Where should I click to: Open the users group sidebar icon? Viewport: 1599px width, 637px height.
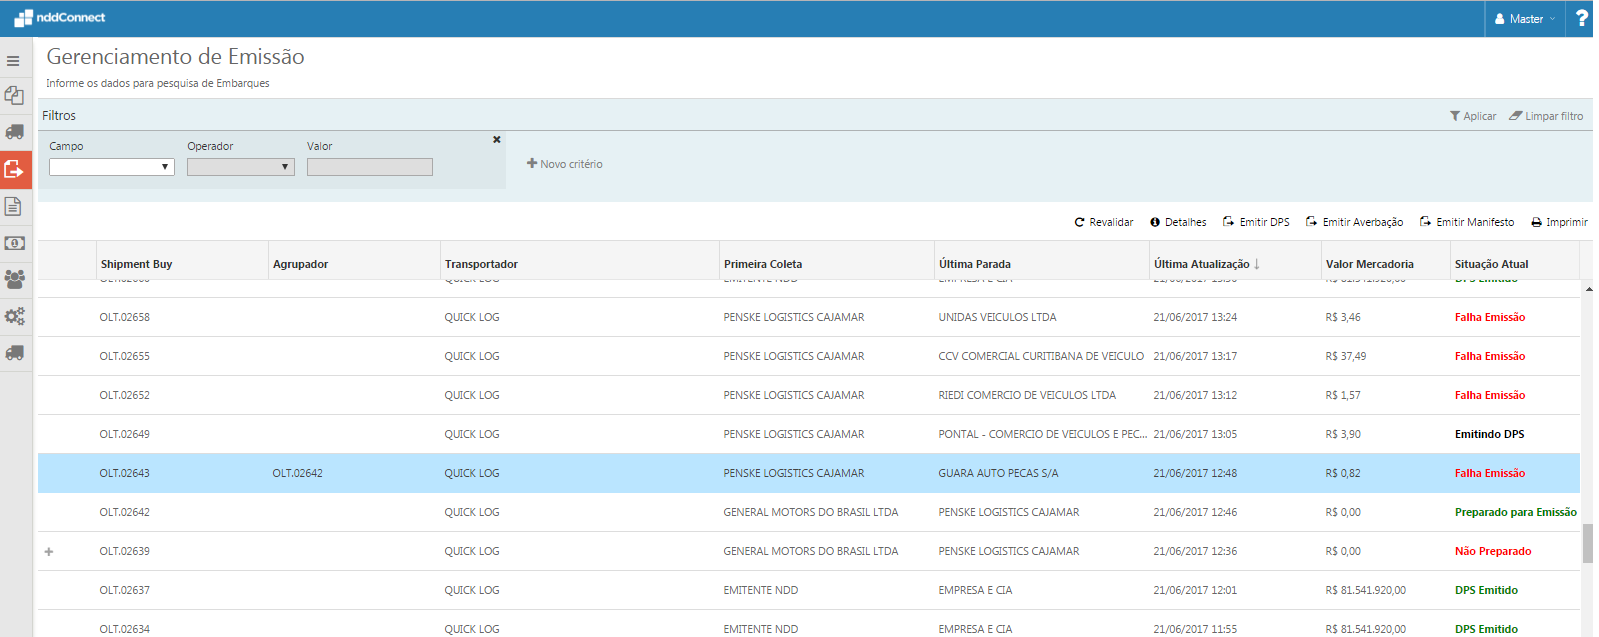point(15,280)
